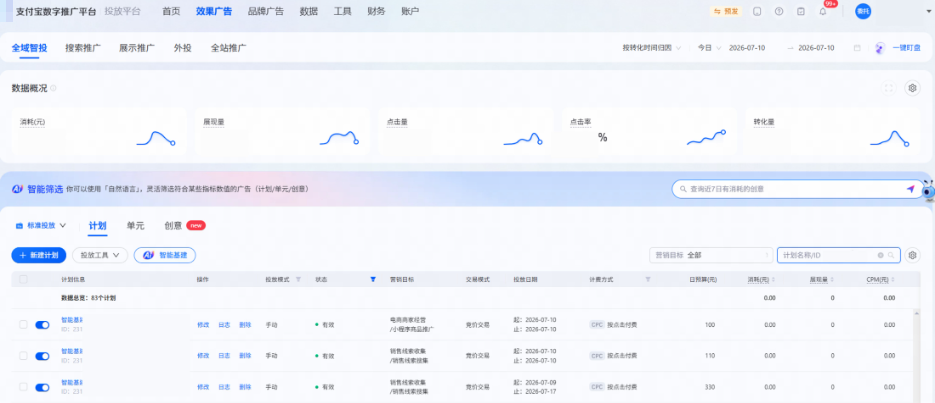This screenshot has width=935, height=403.
Task: Focus the smart filter natural language search box
Action: [x=796, y=189]
